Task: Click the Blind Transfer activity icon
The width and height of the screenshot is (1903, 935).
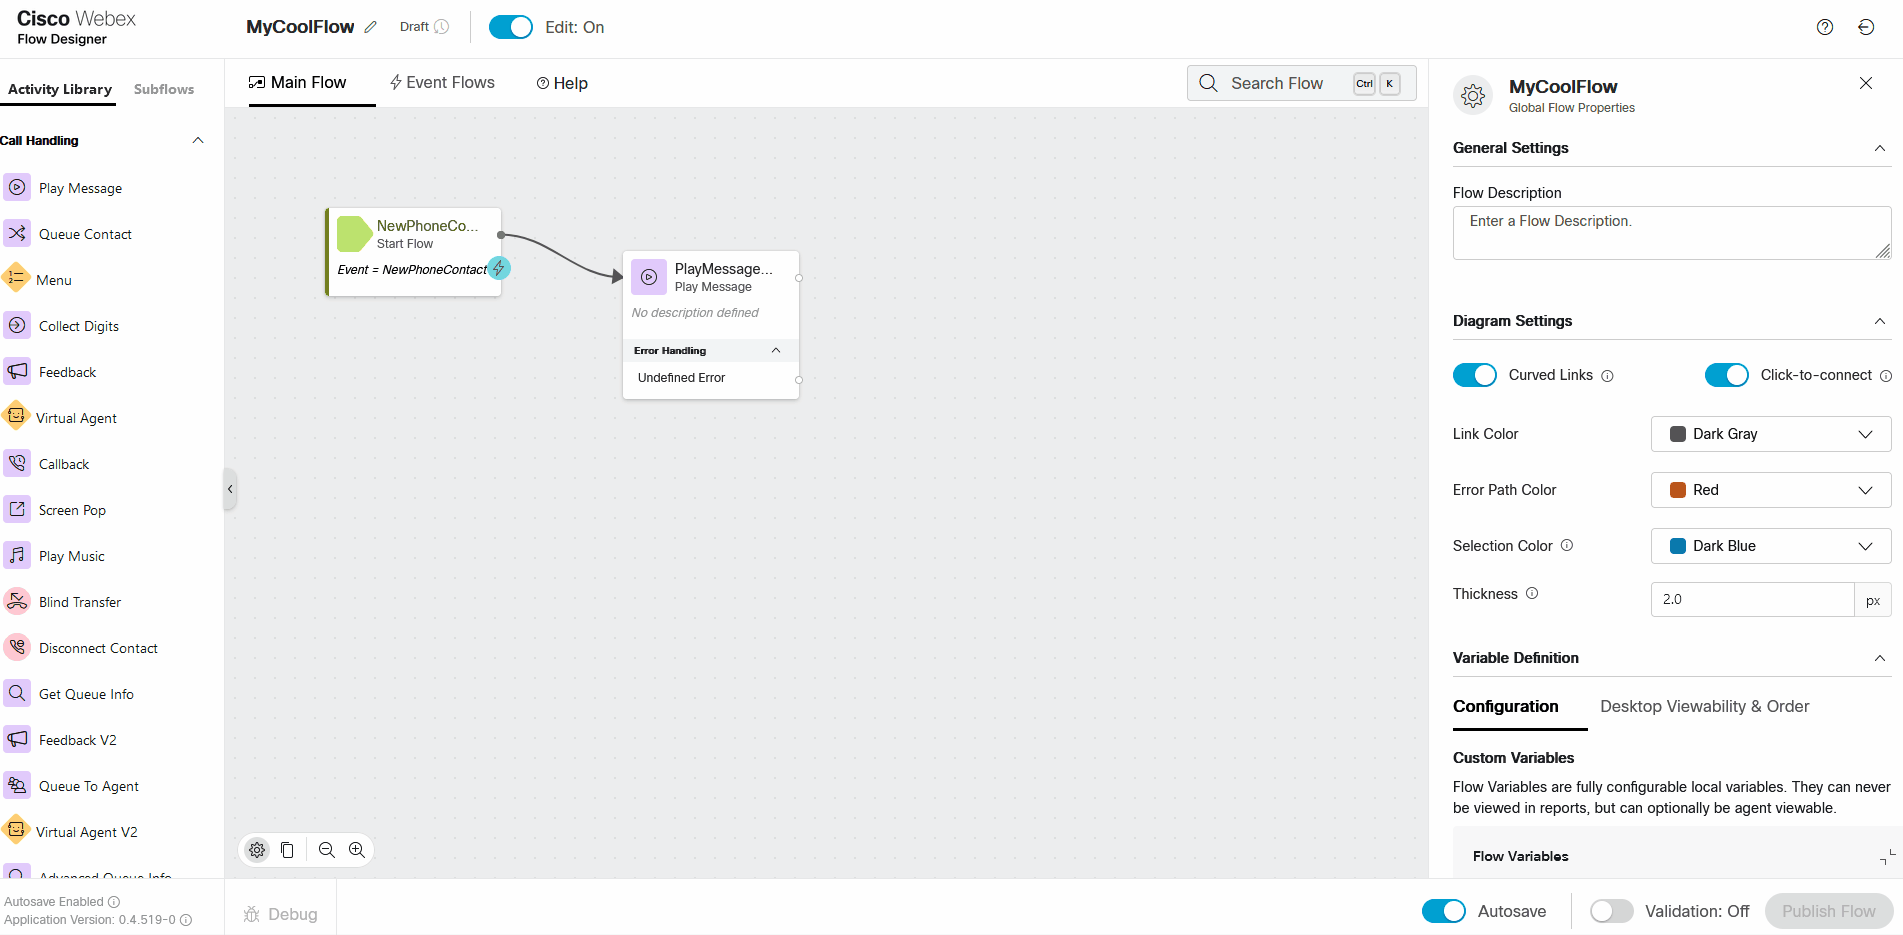Action: pos(17,601)
